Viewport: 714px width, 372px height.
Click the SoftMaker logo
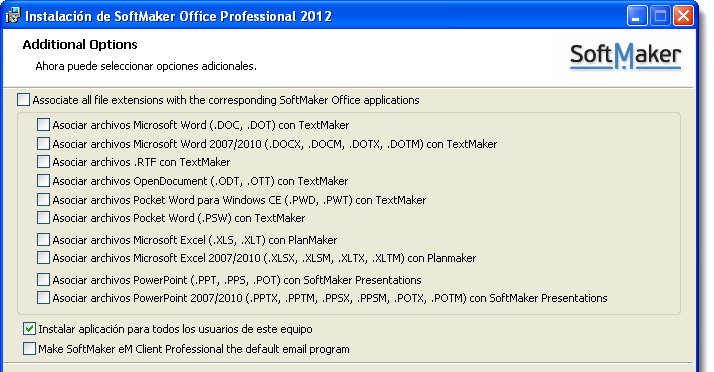click(625, 56)
